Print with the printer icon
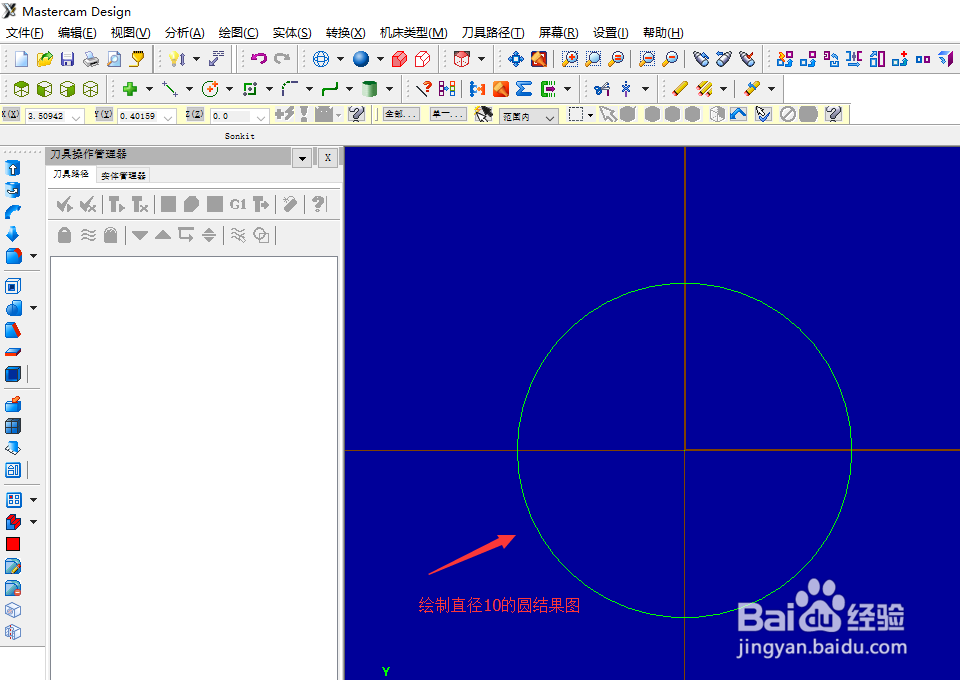Screen dimensions: 960x680 coord(91,59)
